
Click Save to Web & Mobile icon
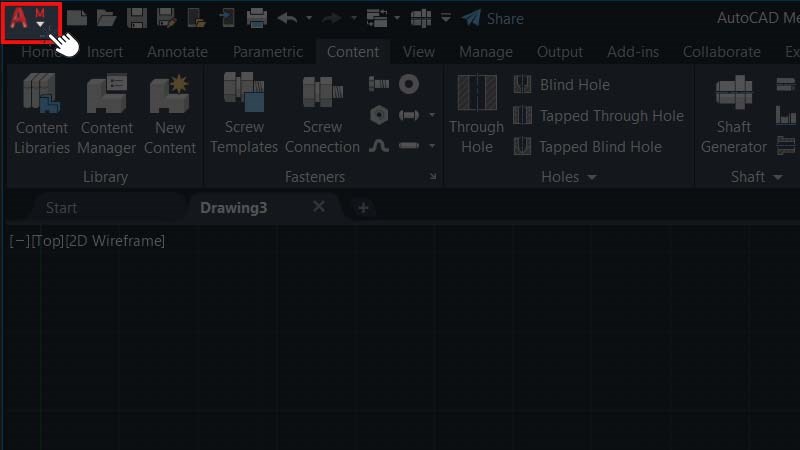[x=227, y=18]
